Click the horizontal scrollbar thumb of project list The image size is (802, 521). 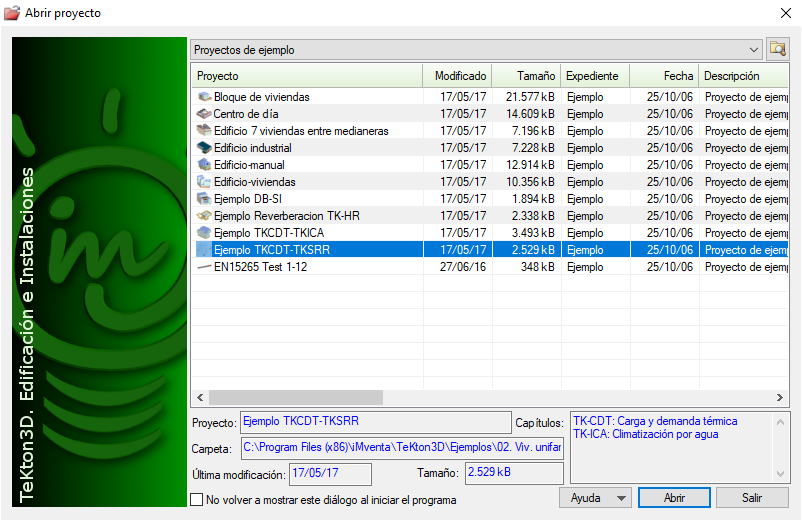[296, 397]
